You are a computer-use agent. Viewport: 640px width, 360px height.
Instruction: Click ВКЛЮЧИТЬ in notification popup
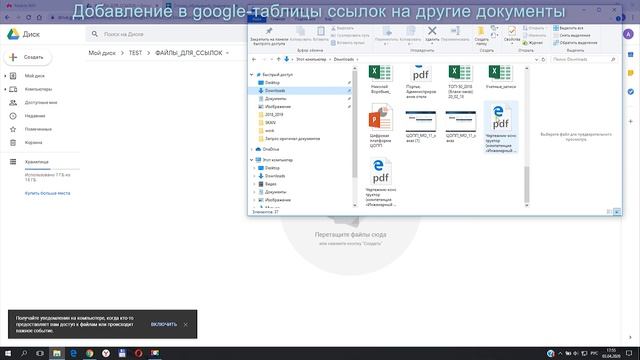[164, 324]
